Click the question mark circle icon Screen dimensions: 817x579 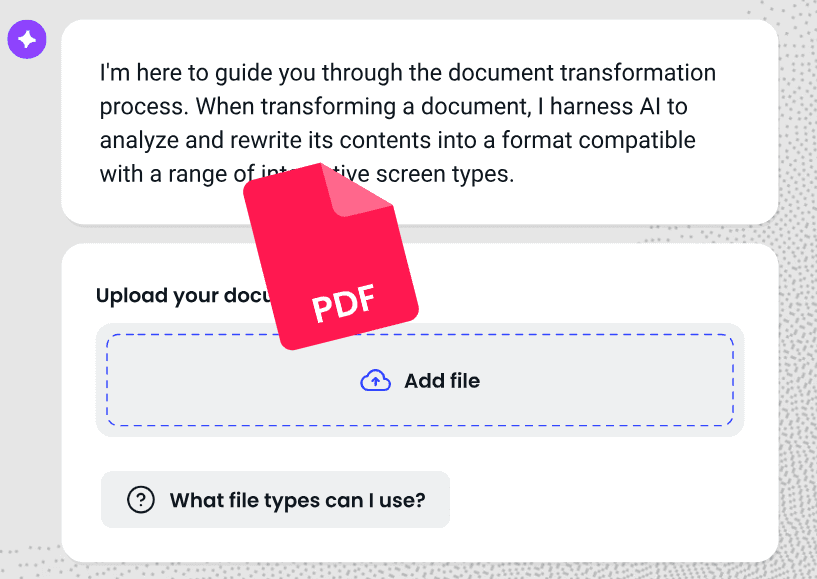pyautogui.click(x=141, y=500)
